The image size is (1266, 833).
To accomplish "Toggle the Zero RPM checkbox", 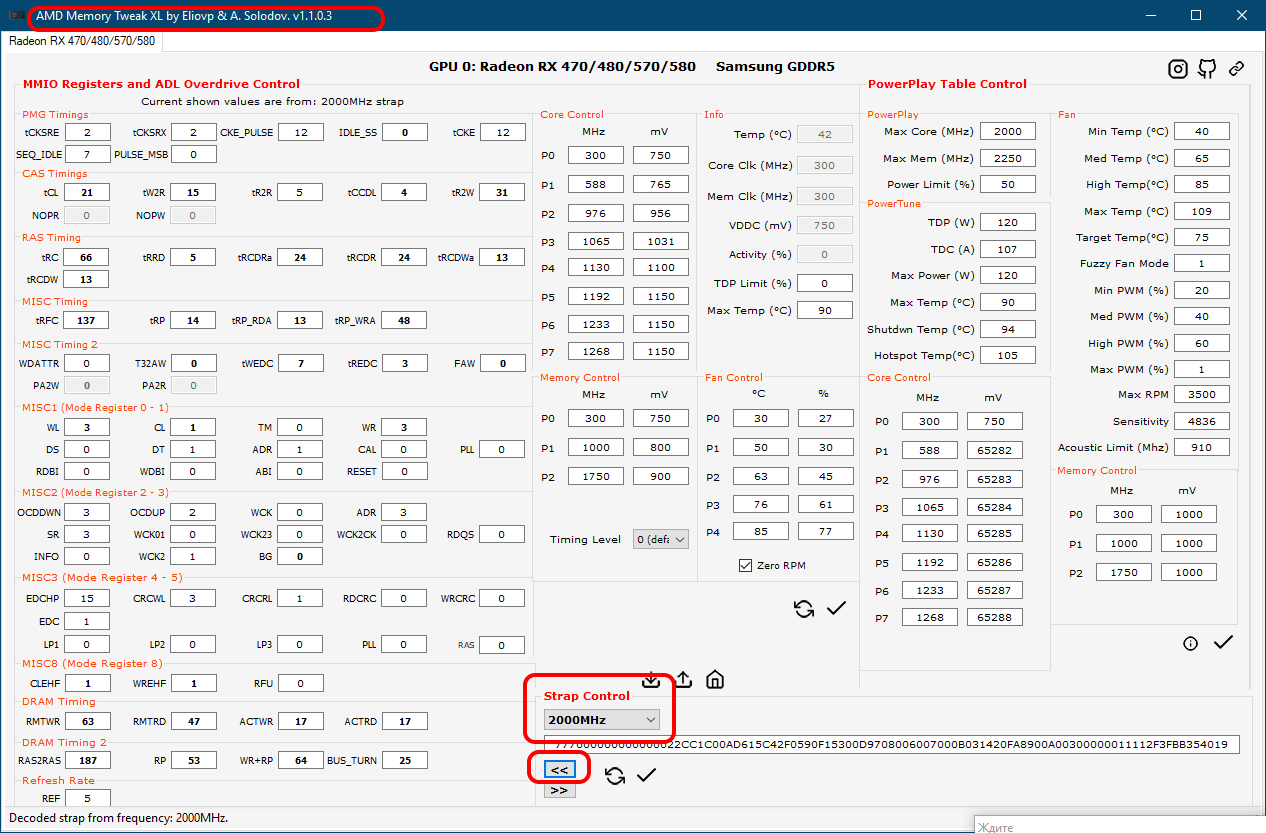I will point(745,566).
